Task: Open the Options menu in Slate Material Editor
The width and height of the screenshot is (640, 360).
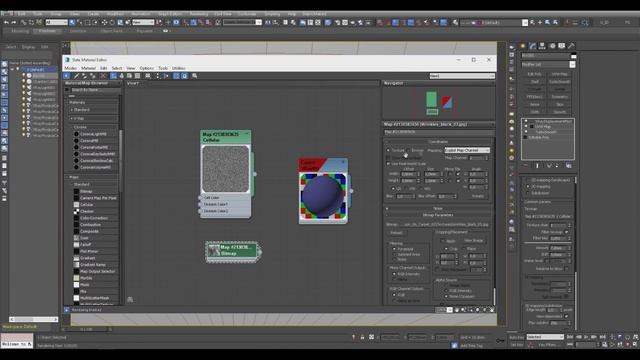Action: coord(147,68)
